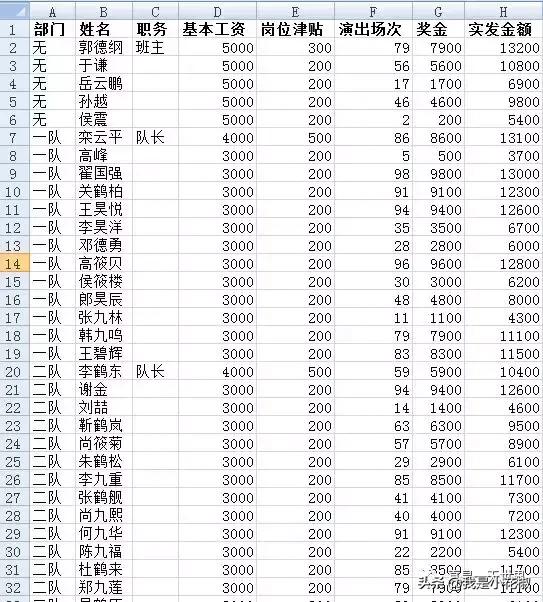Click 演出场次 value 98
The height and width of the screenshot is (602, 543).
pos(373,174)
